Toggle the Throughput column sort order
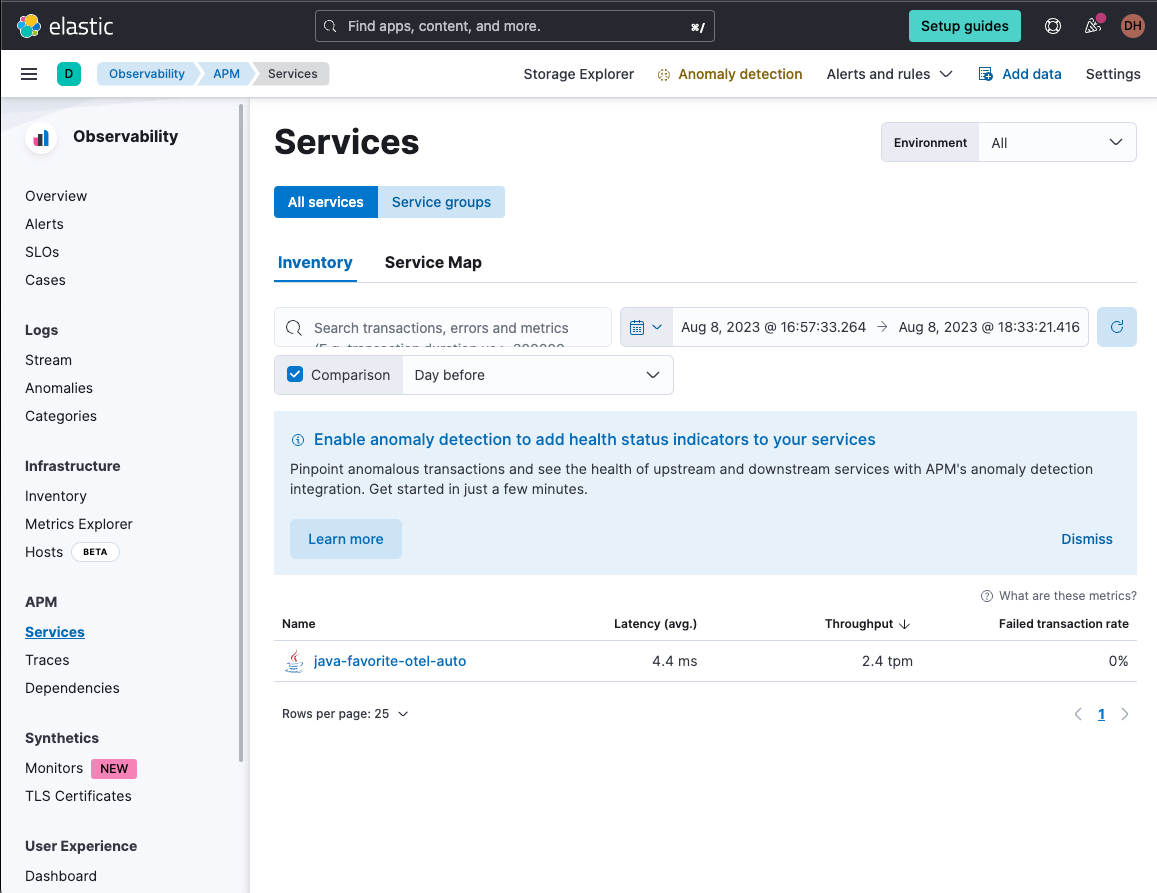This screenshot has height=893, width=1157. (868, 623)
